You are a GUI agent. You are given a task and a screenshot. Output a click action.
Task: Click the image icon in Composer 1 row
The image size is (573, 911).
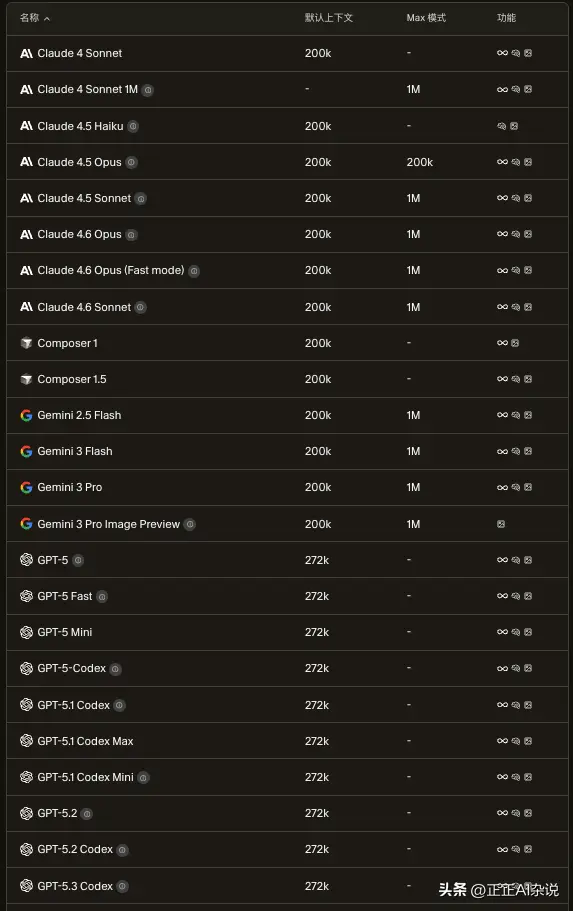(x=515, y=343)
